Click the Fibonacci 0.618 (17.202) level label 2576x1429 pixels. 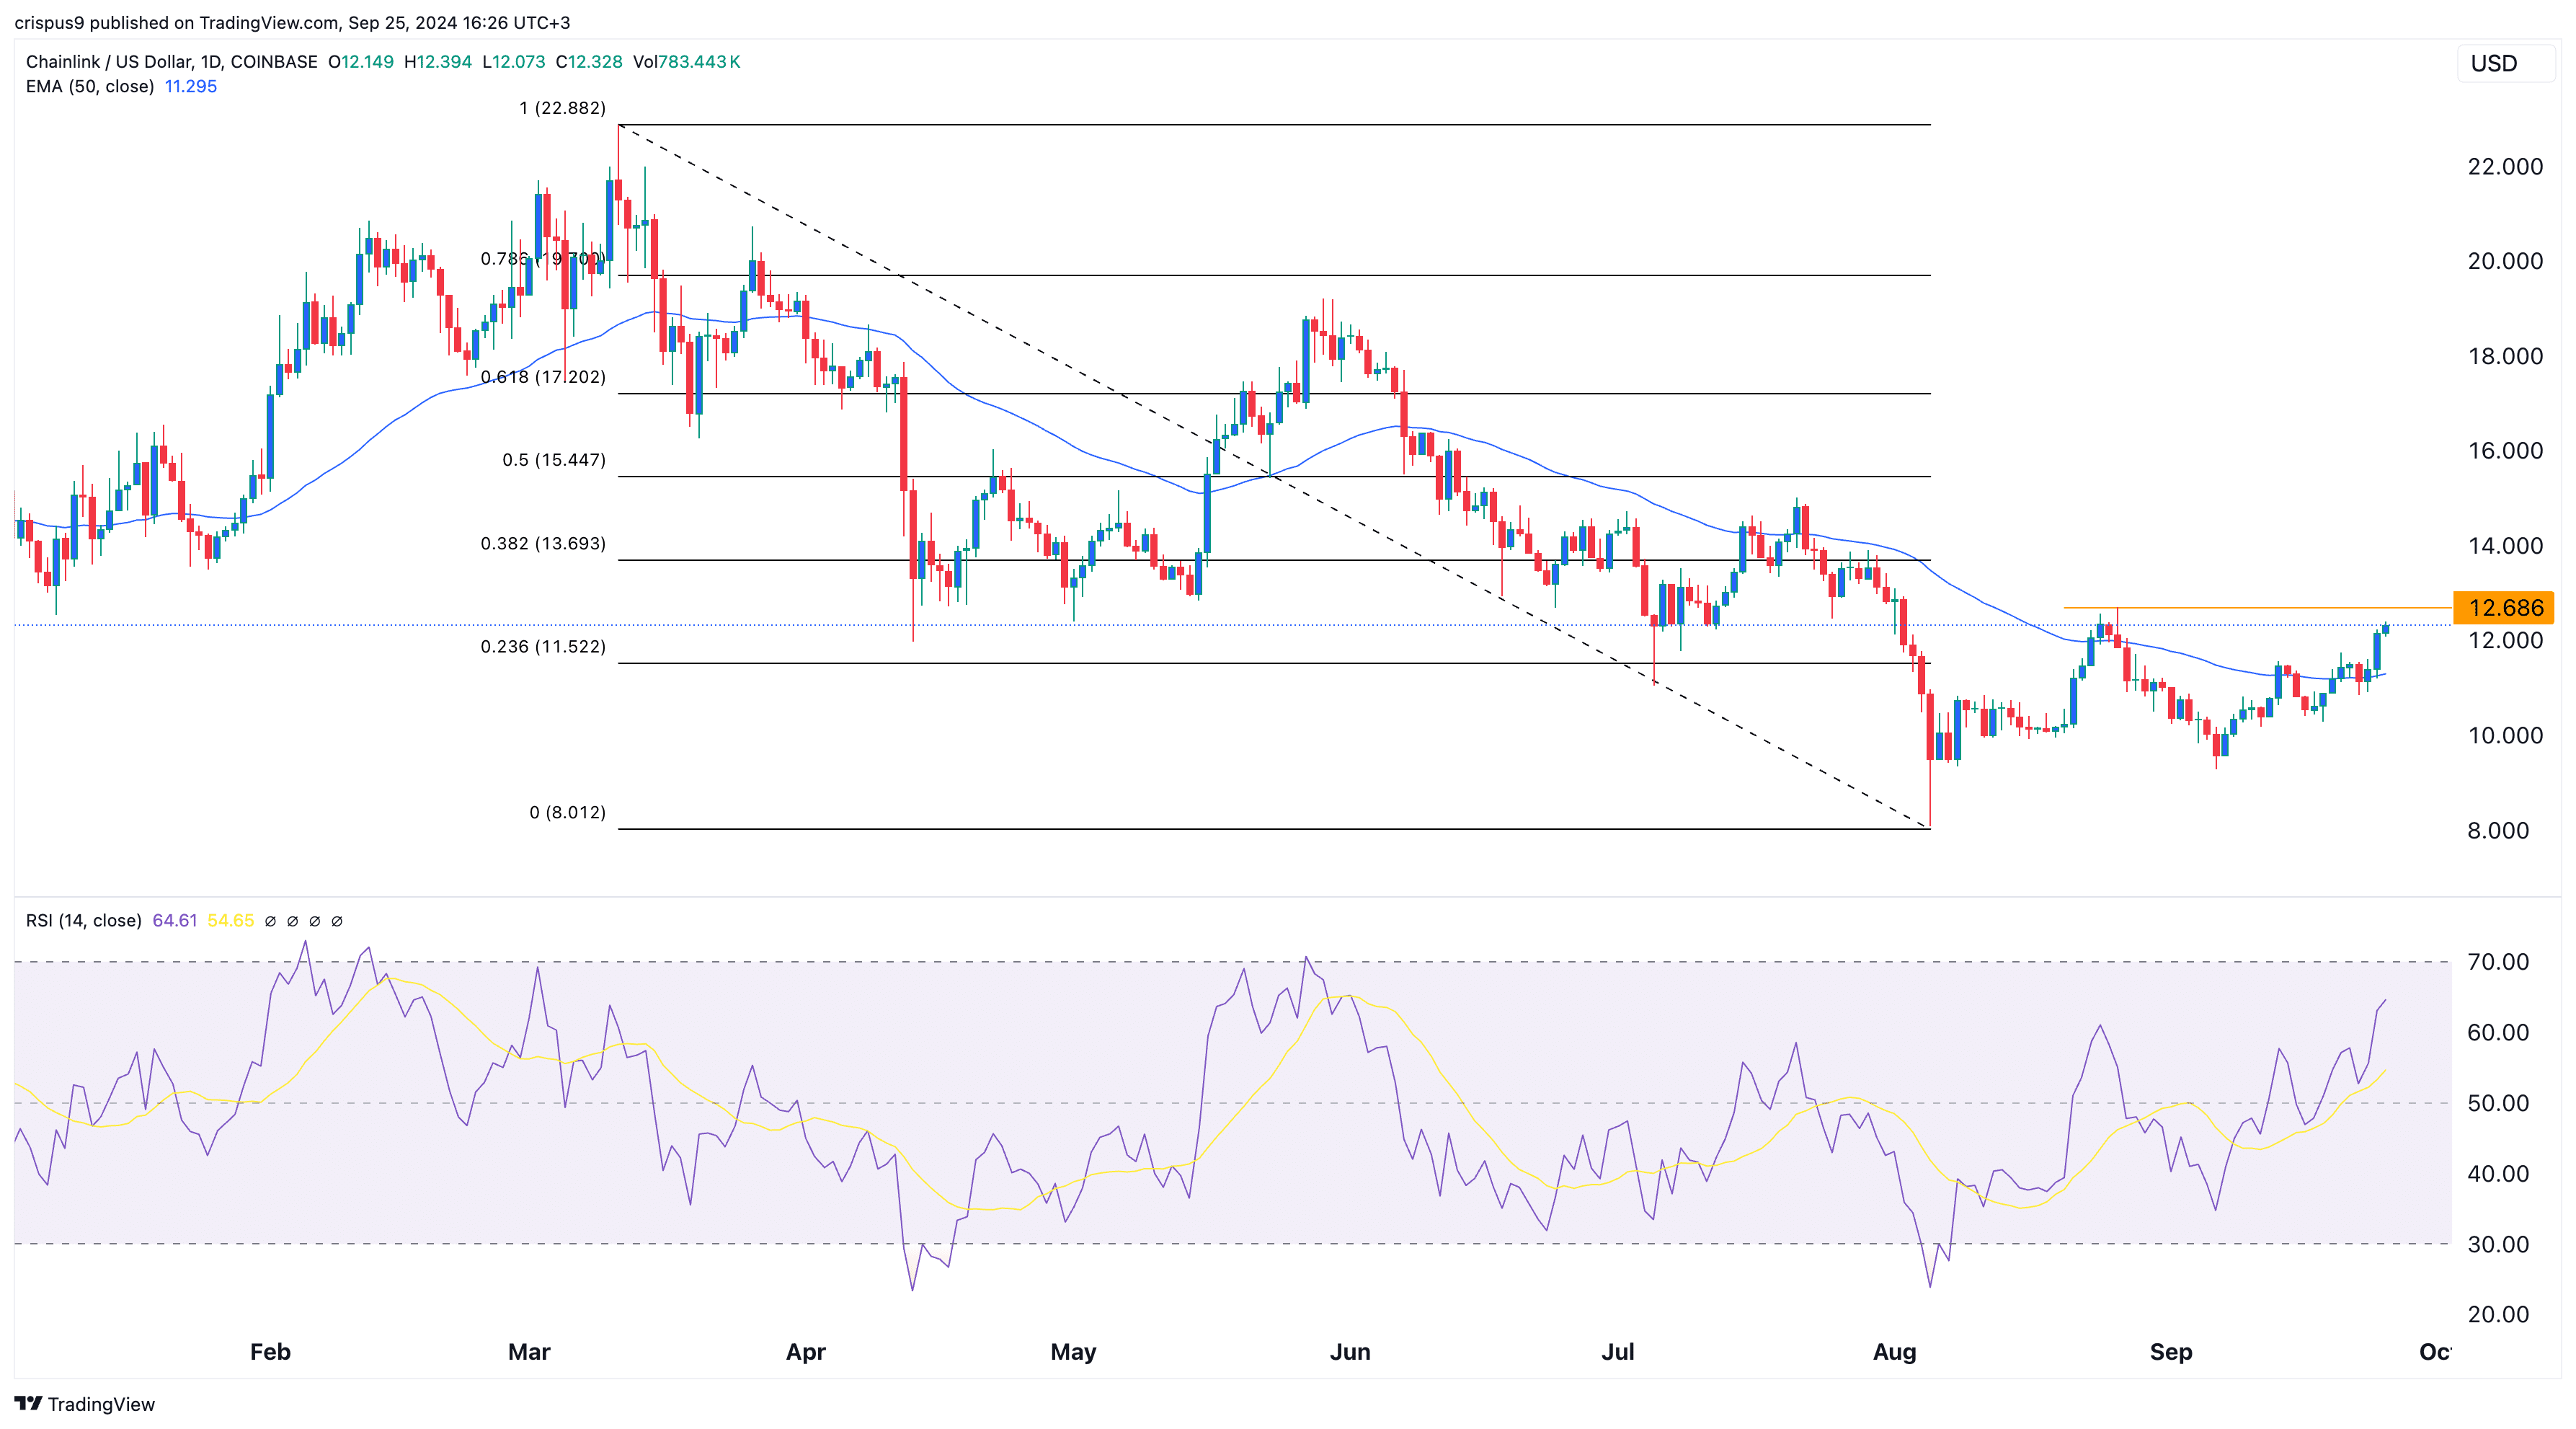[543, 377]
